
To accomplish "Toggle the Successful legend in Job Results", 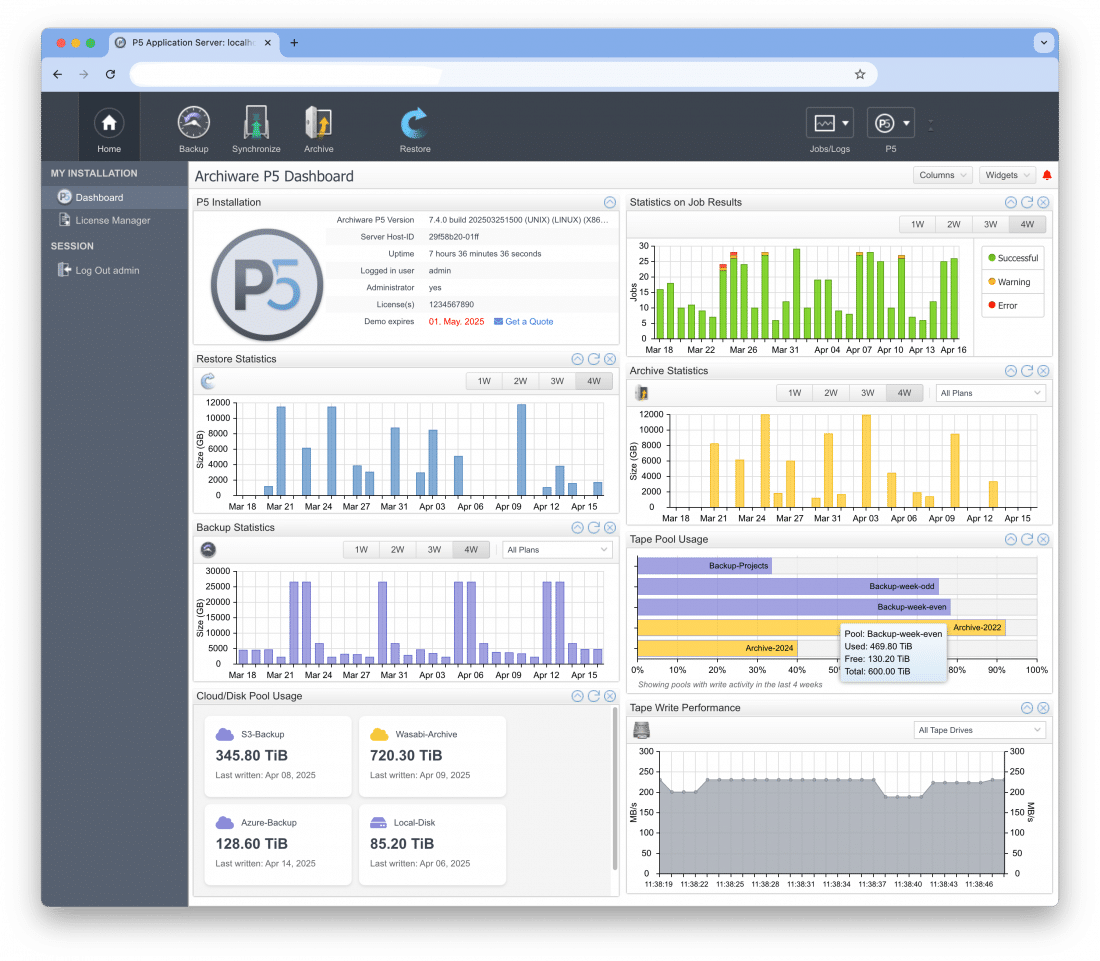I will click(x=1012, y=257).
